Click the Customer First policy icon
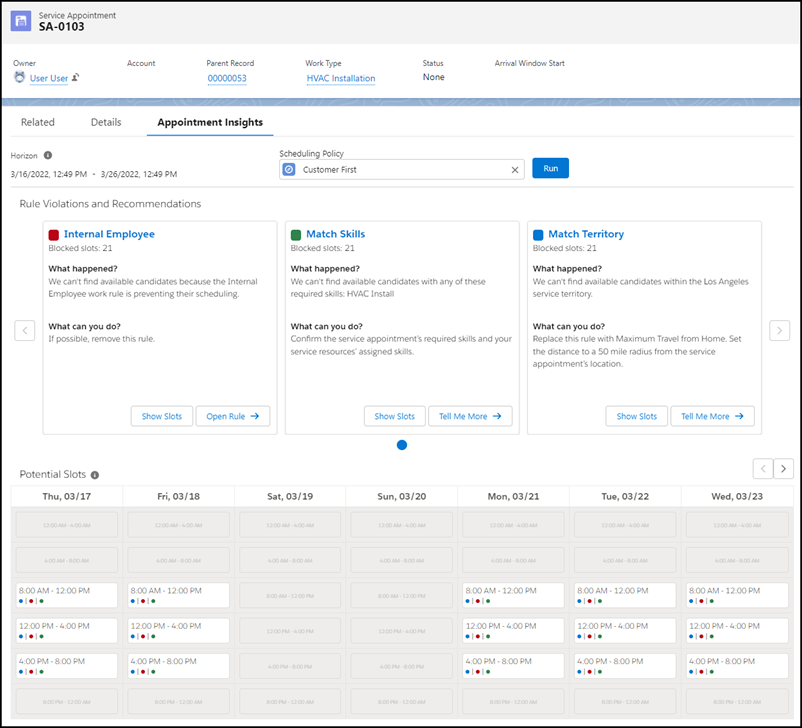802x728 pixels. [289, 170]
